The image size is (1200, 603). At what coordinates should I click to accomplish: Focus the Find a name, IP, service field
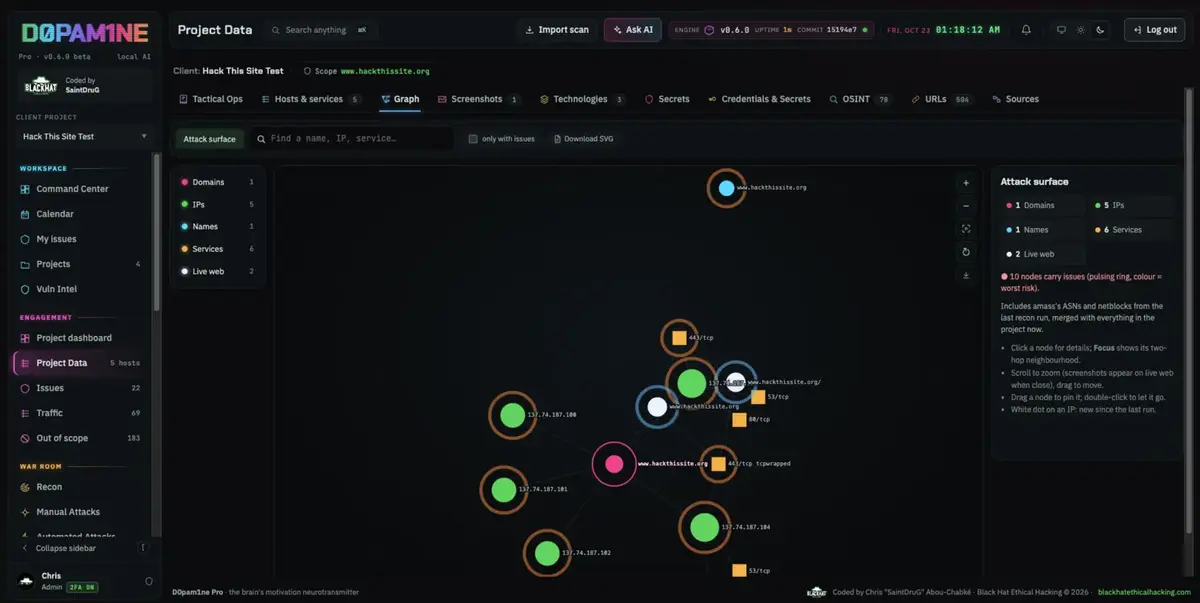tap(351, 139)
